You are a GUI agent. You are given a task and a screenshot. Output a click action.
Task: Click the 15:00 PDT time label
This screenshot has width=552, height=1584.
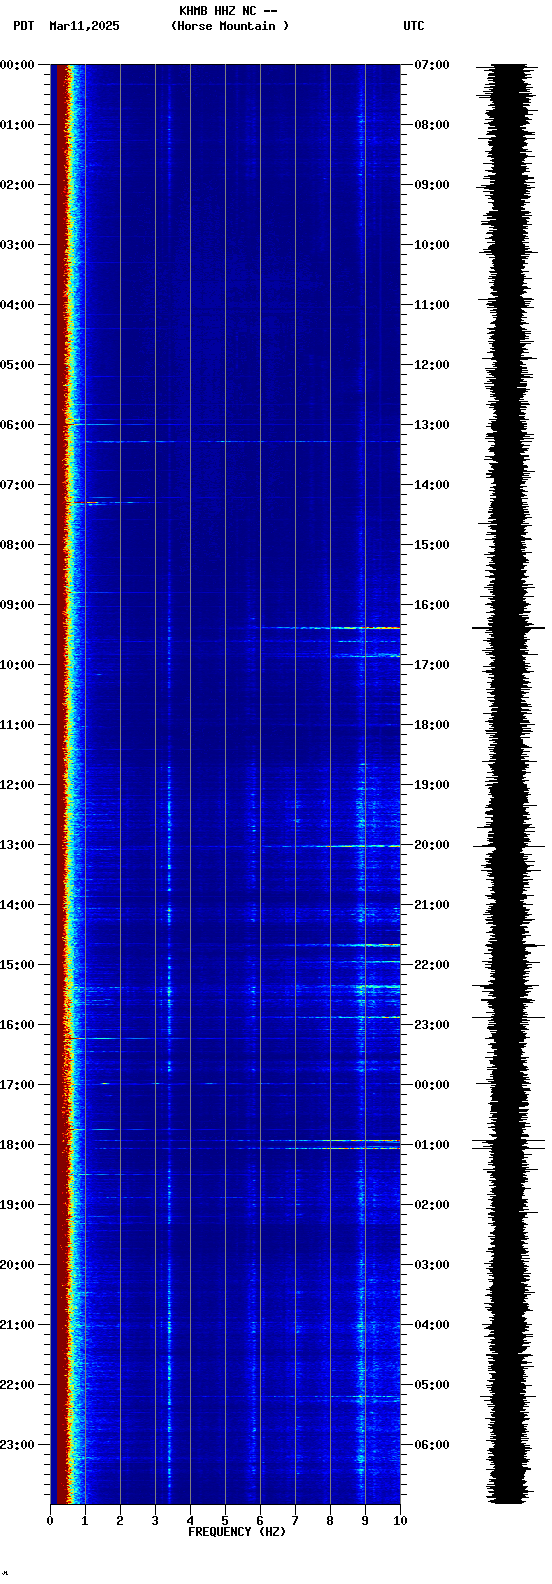[17, 965]
